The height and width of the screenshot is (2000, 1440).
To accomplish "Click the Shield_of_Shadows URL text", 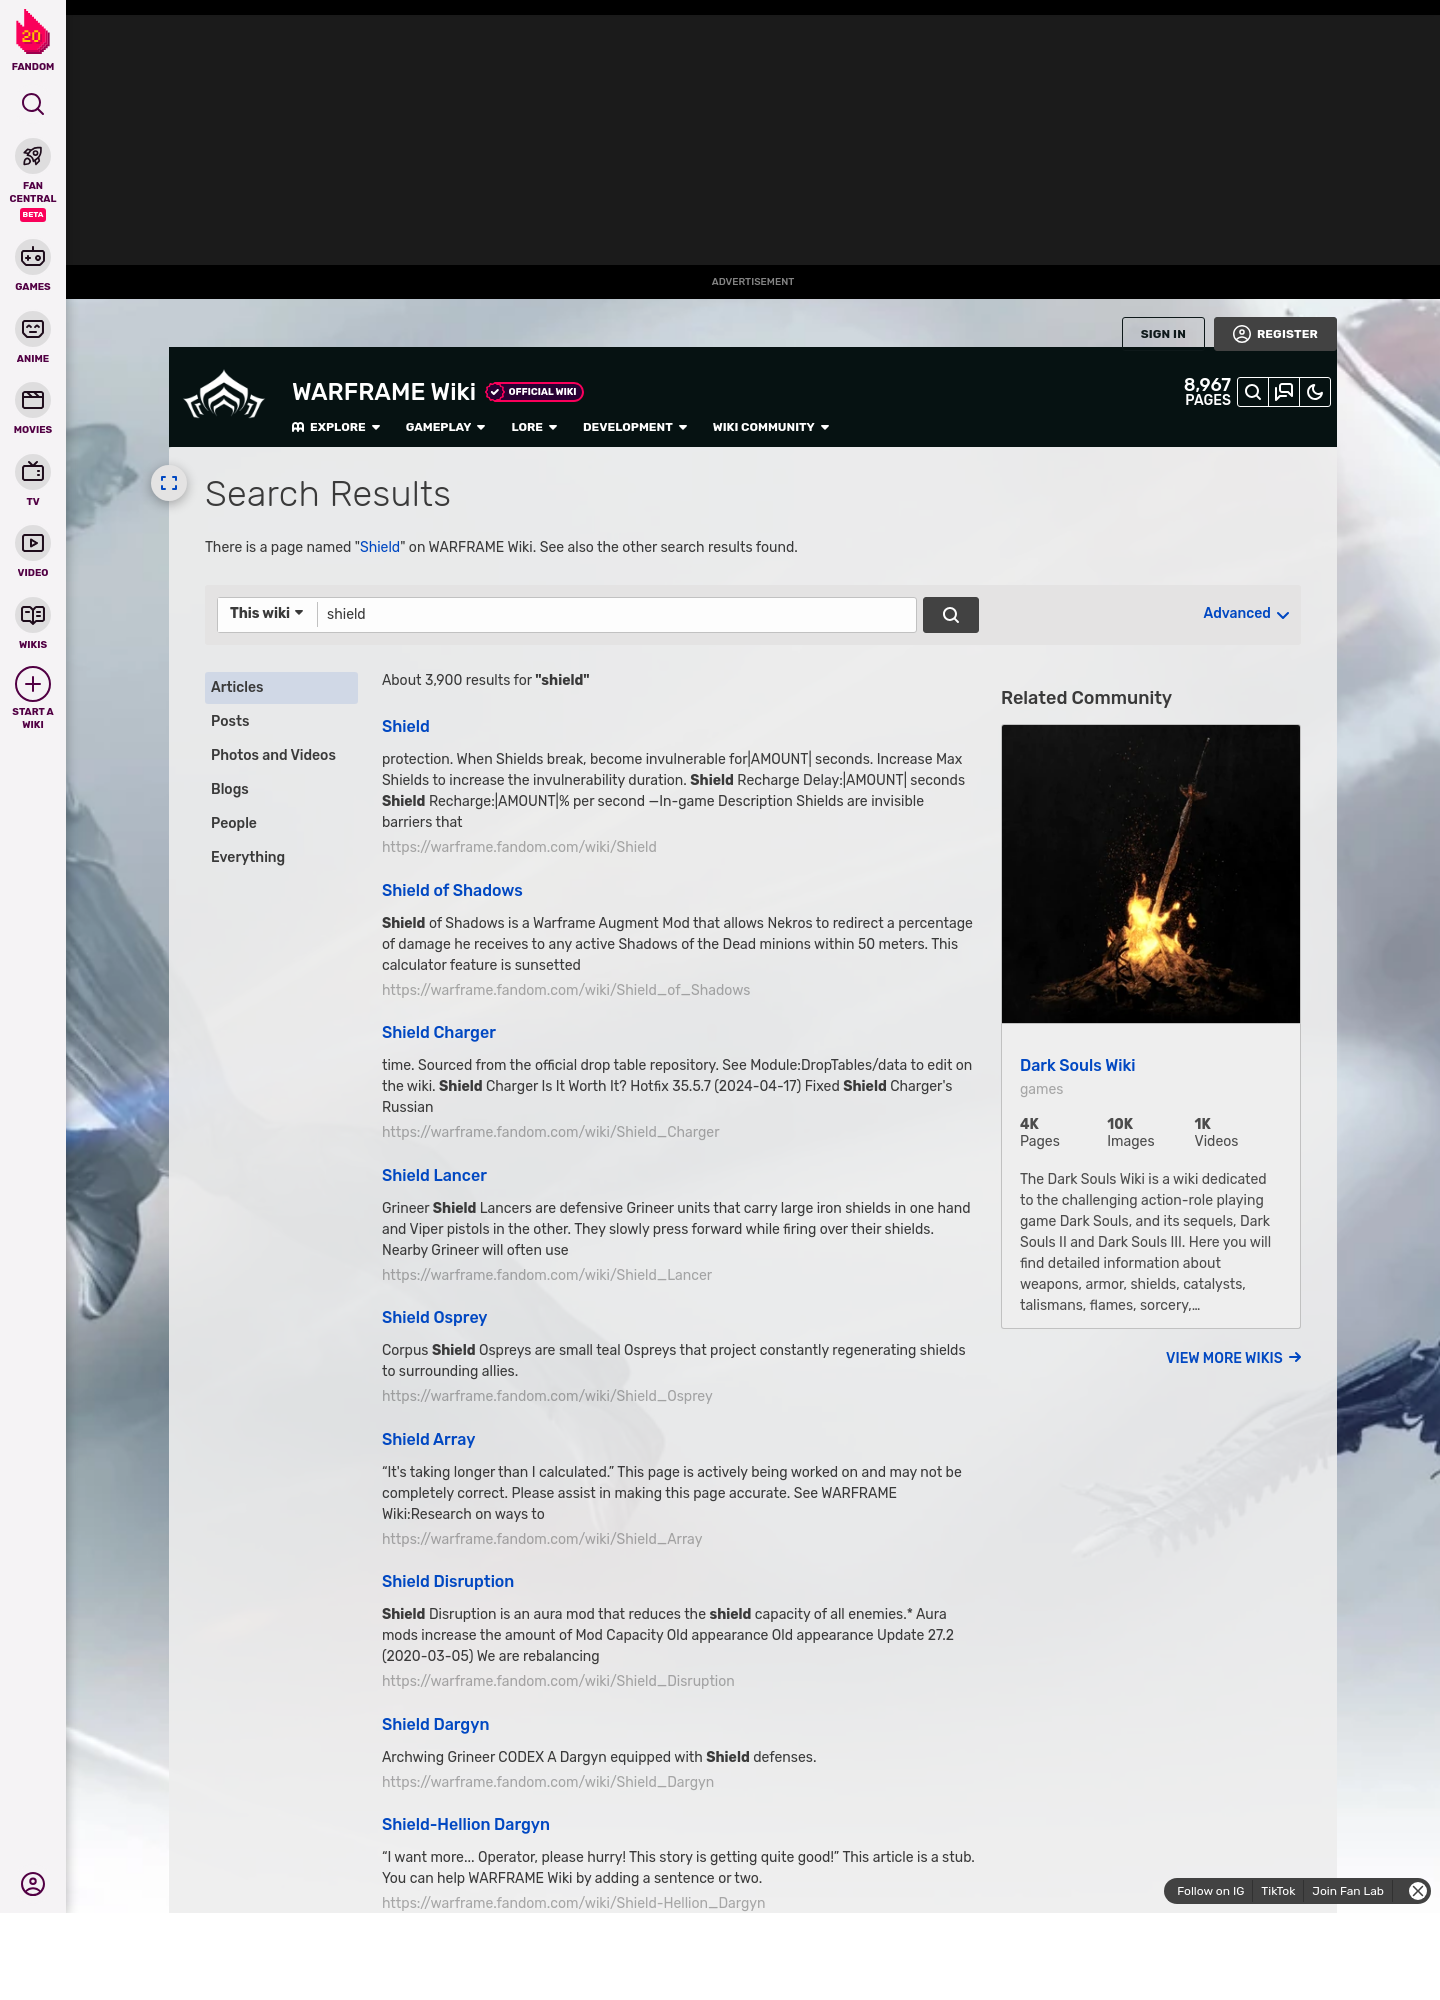I will tap(566, 990).
